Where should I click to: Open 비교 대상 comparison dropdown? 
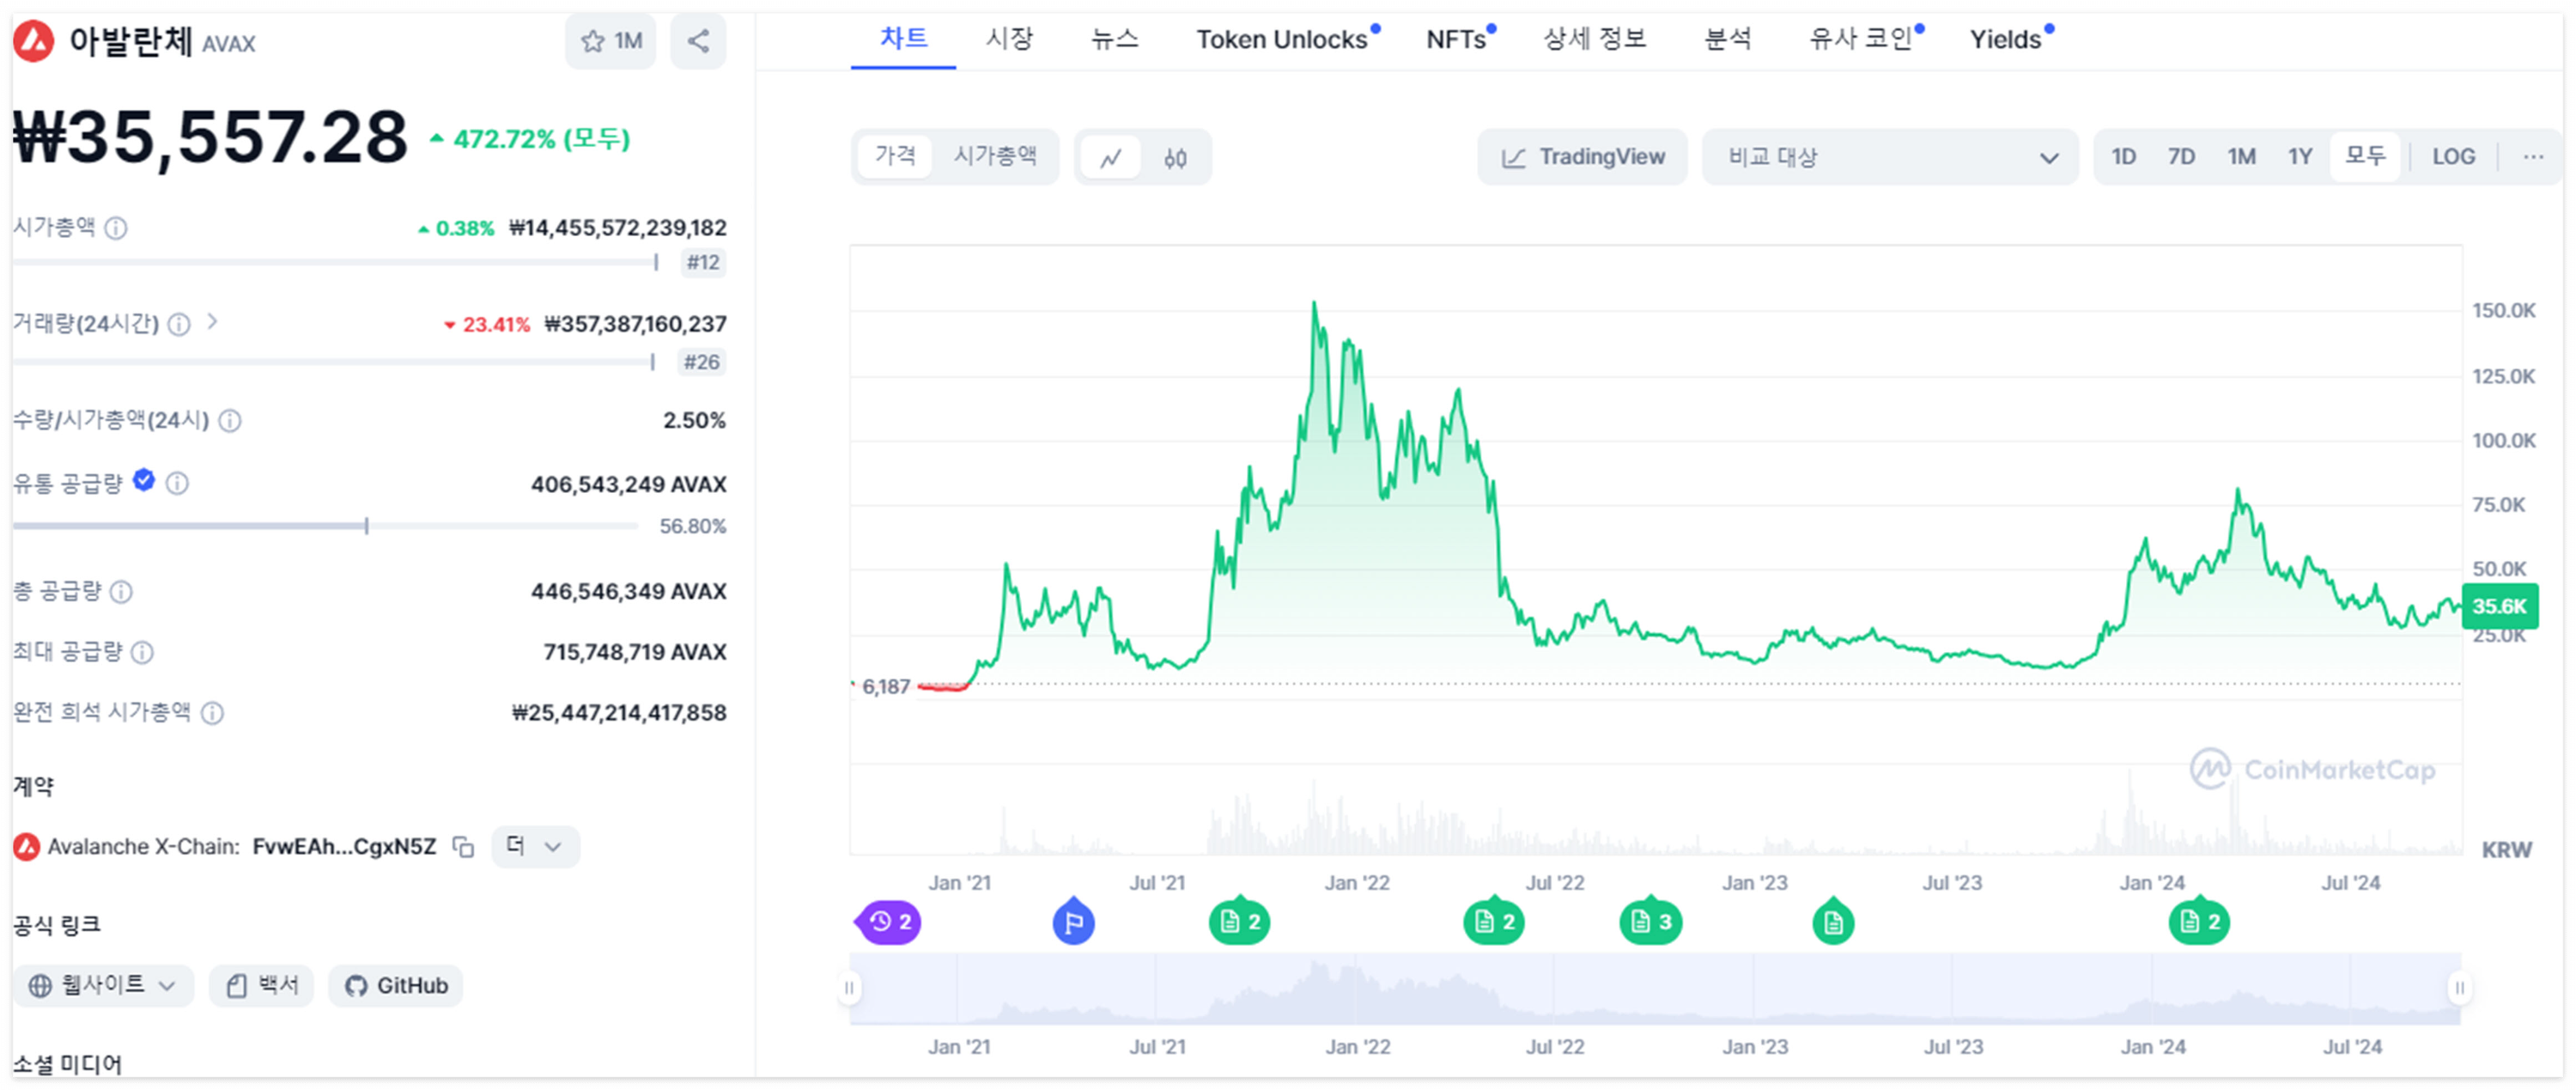click(x=1890, y=157)
